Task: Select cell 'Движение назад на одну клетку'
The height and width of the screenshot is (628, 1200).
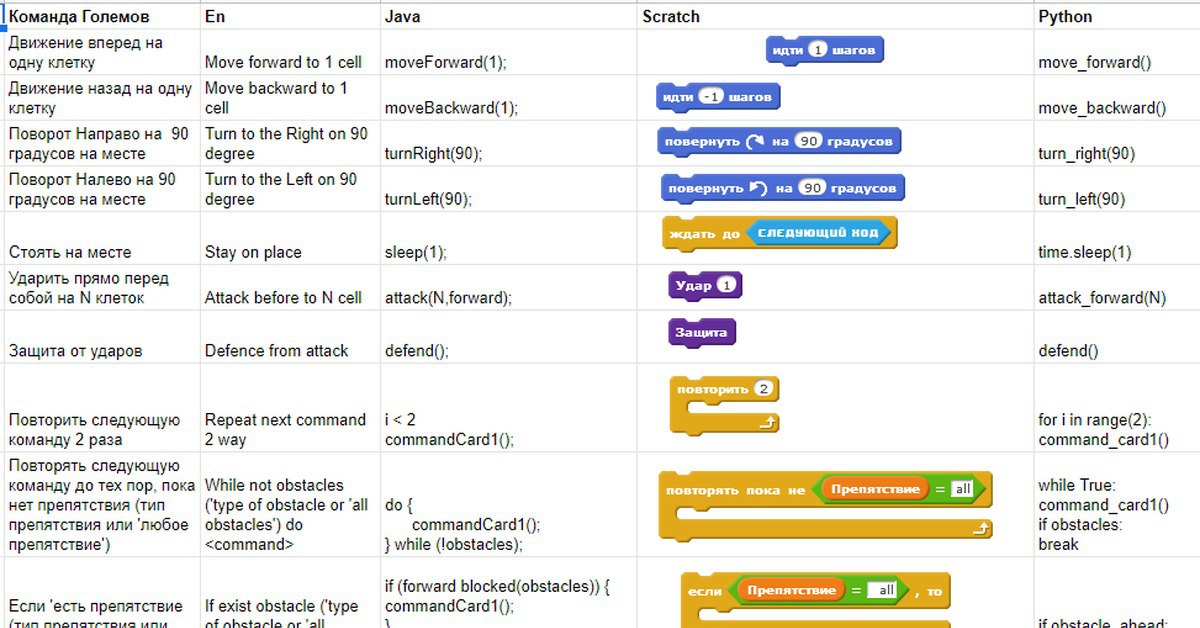Action: (101, 98)
